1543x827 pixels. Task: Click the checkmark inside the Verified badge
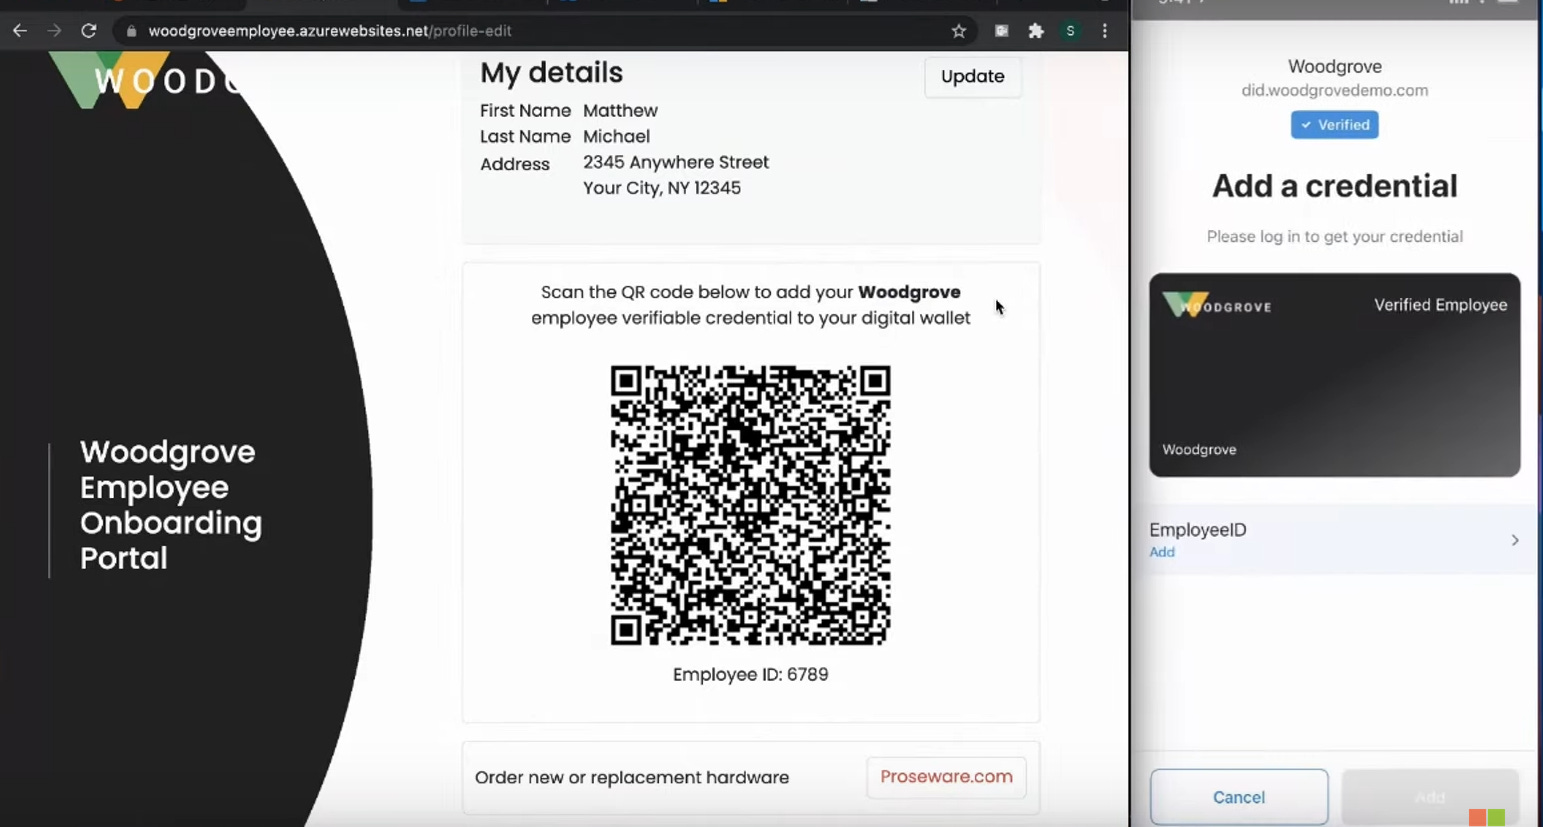(x=1306, y=124)
